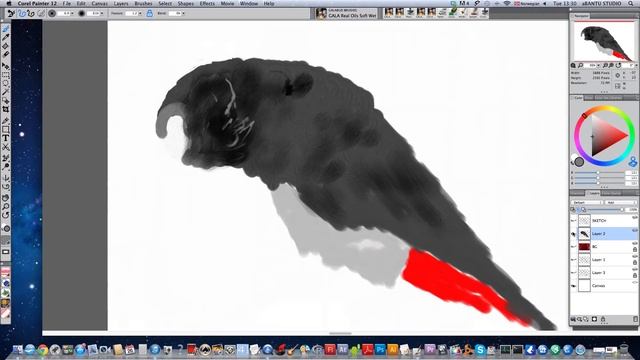The width and height of the screenshot is (640, 360).
Task: Open Blend value dropdown
Action: (x=183, y=13)
